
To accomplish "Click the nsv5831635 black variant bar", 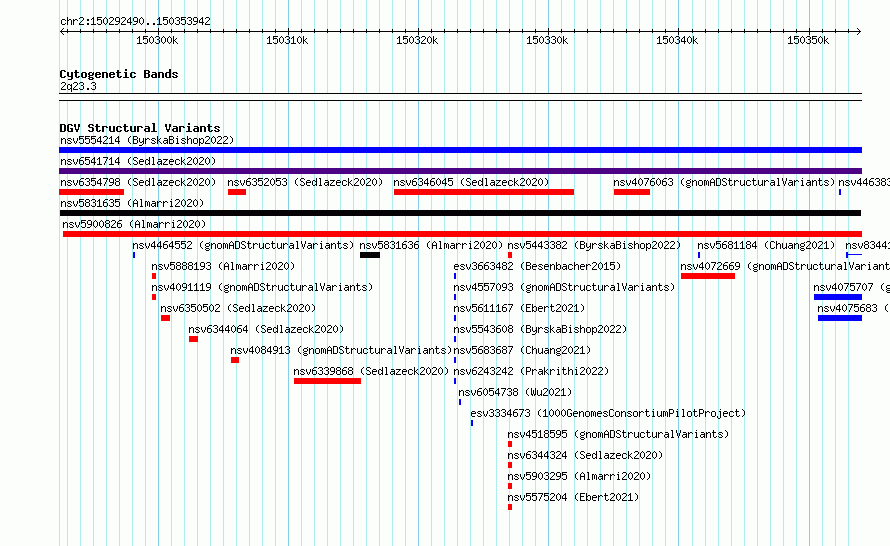I will click(x=460, y=213).
